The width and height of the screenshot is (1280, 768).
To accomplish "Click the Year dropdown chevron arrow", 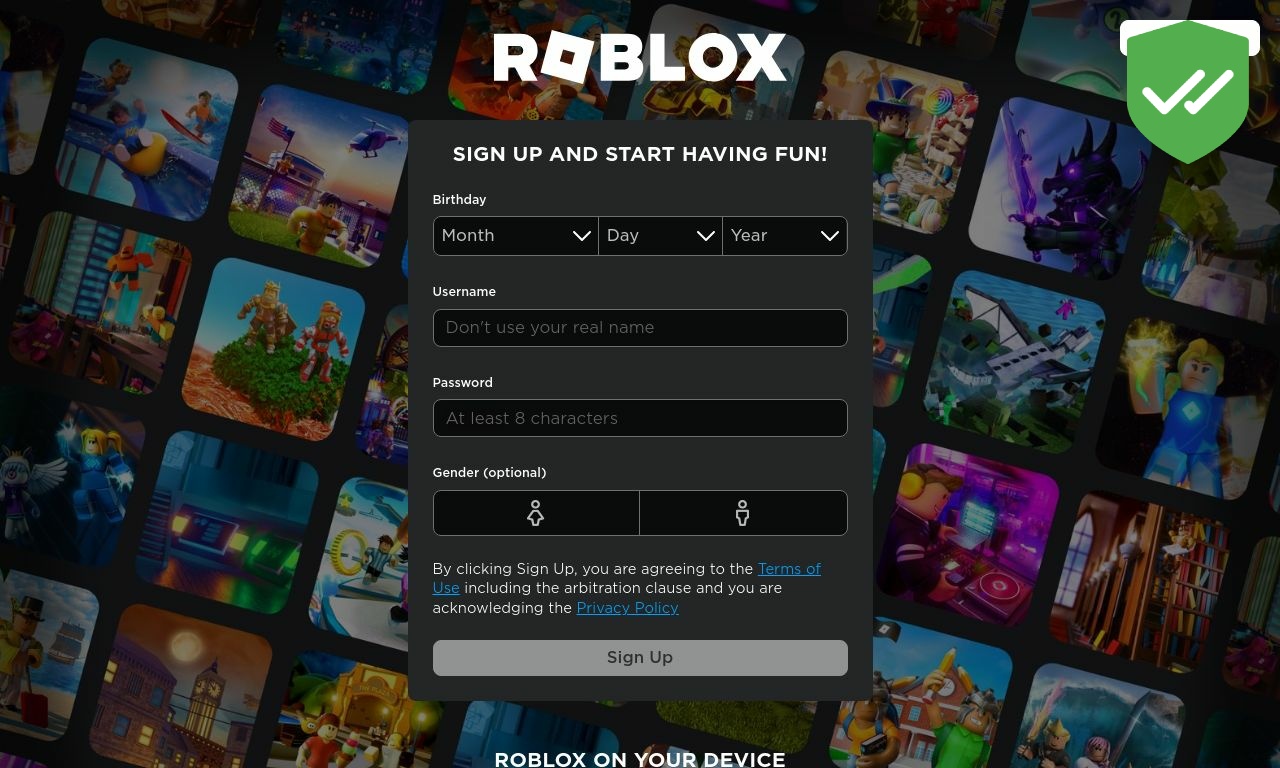I will [830, 236].
